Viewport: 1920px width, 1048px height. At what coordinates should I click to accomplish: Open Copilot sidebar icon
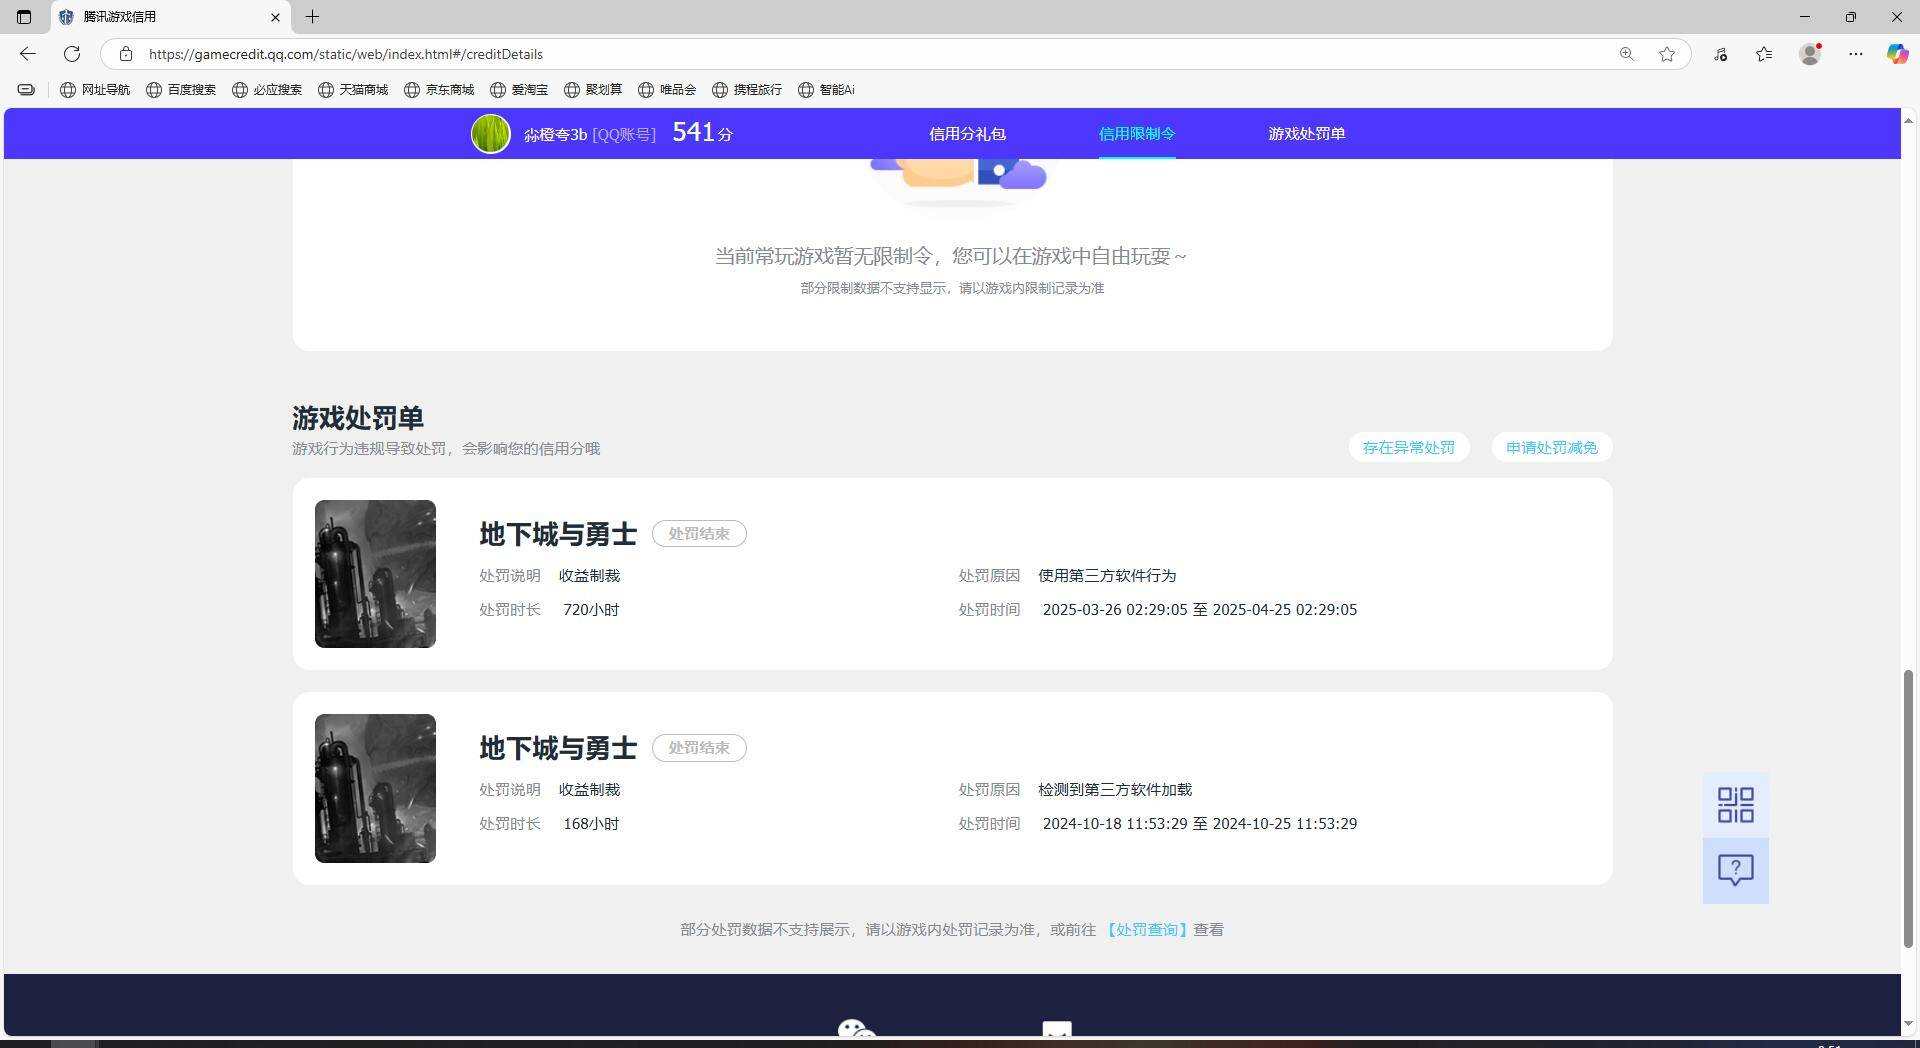point(1897,54)
